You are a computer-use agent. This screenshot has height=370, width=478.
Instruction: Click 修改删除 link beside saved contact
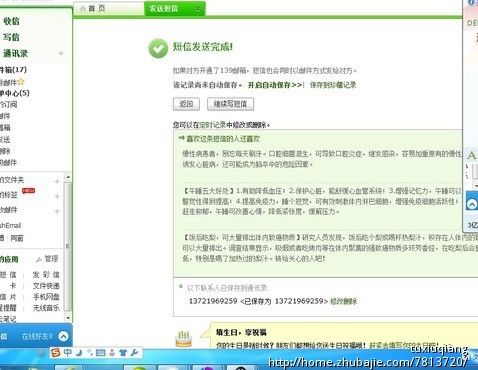[343, 301]
